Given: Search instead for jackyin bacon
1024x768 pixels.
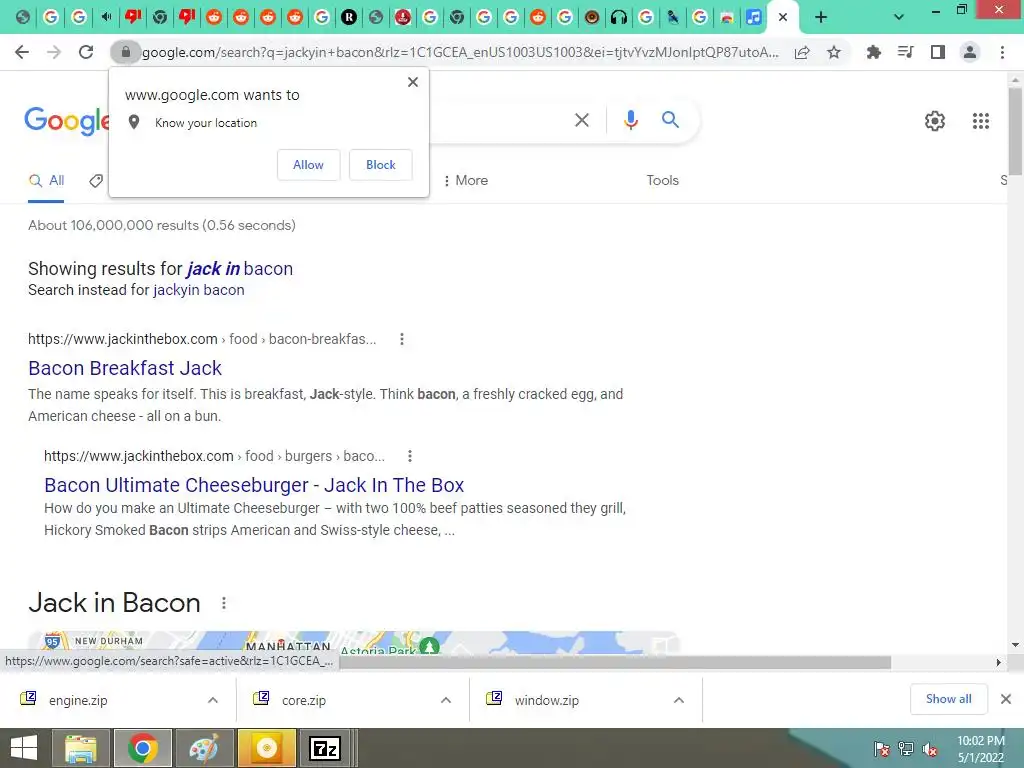Looking at the screenshot, I should (x=199, y=291).
